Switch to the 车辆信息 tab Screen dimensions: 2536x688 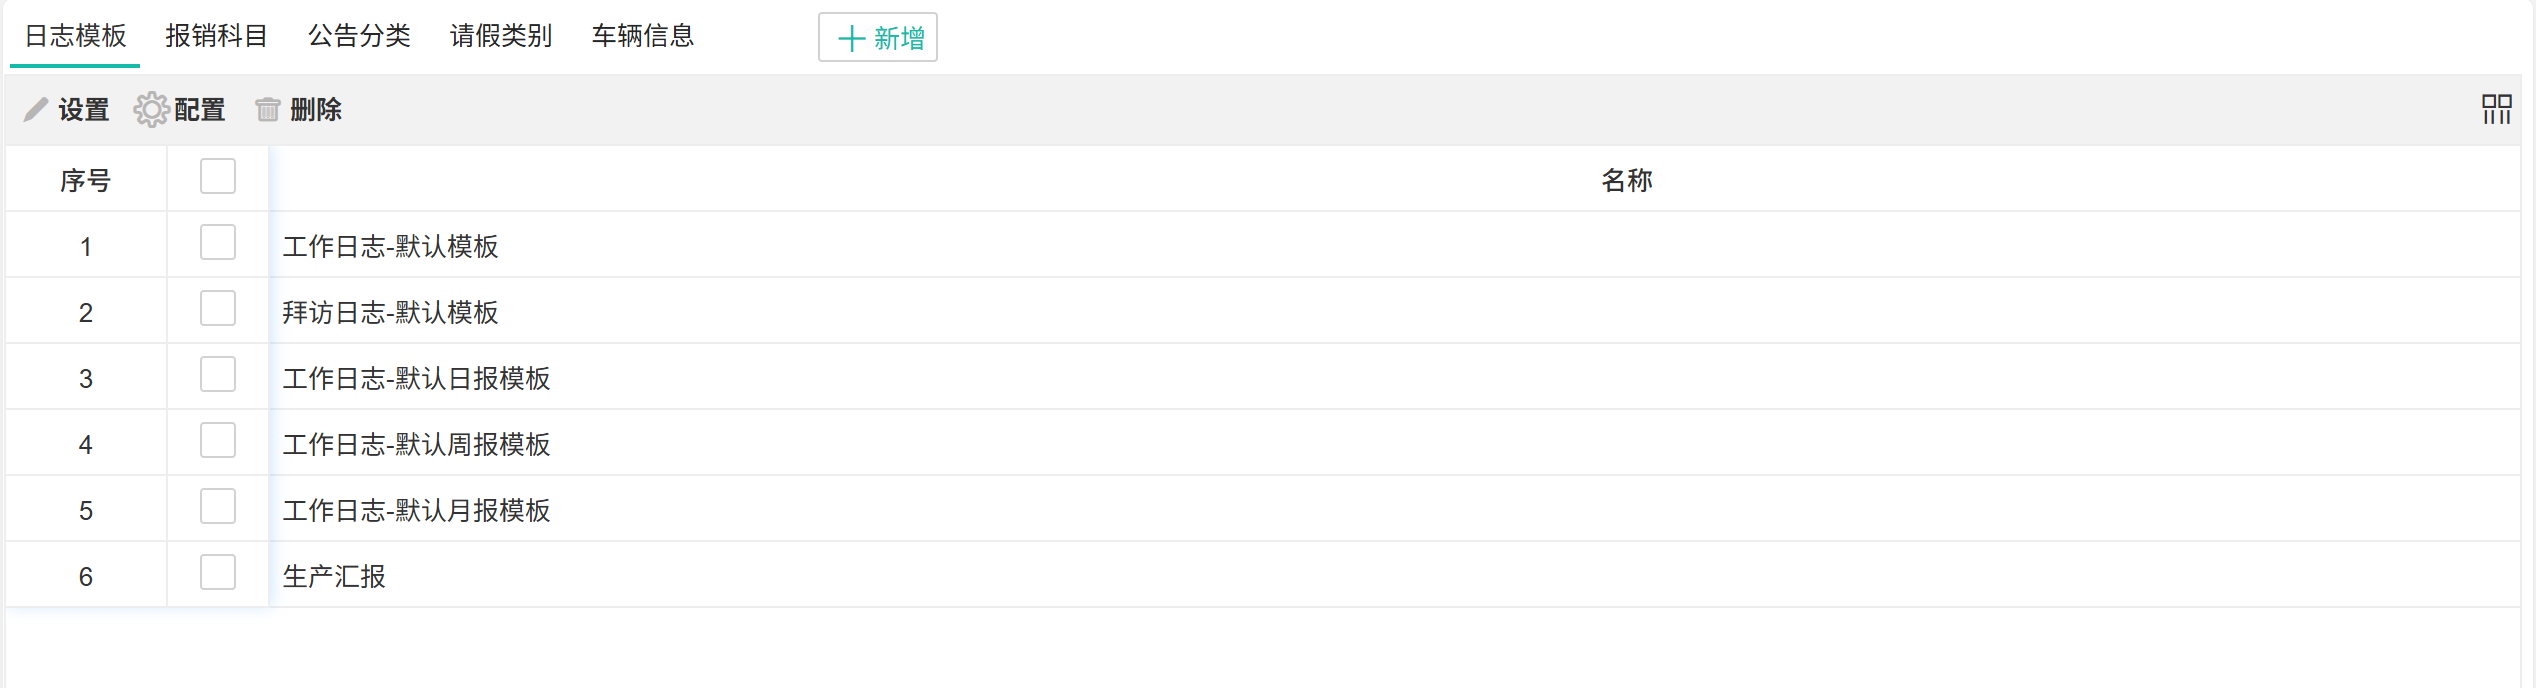[643, 36]
